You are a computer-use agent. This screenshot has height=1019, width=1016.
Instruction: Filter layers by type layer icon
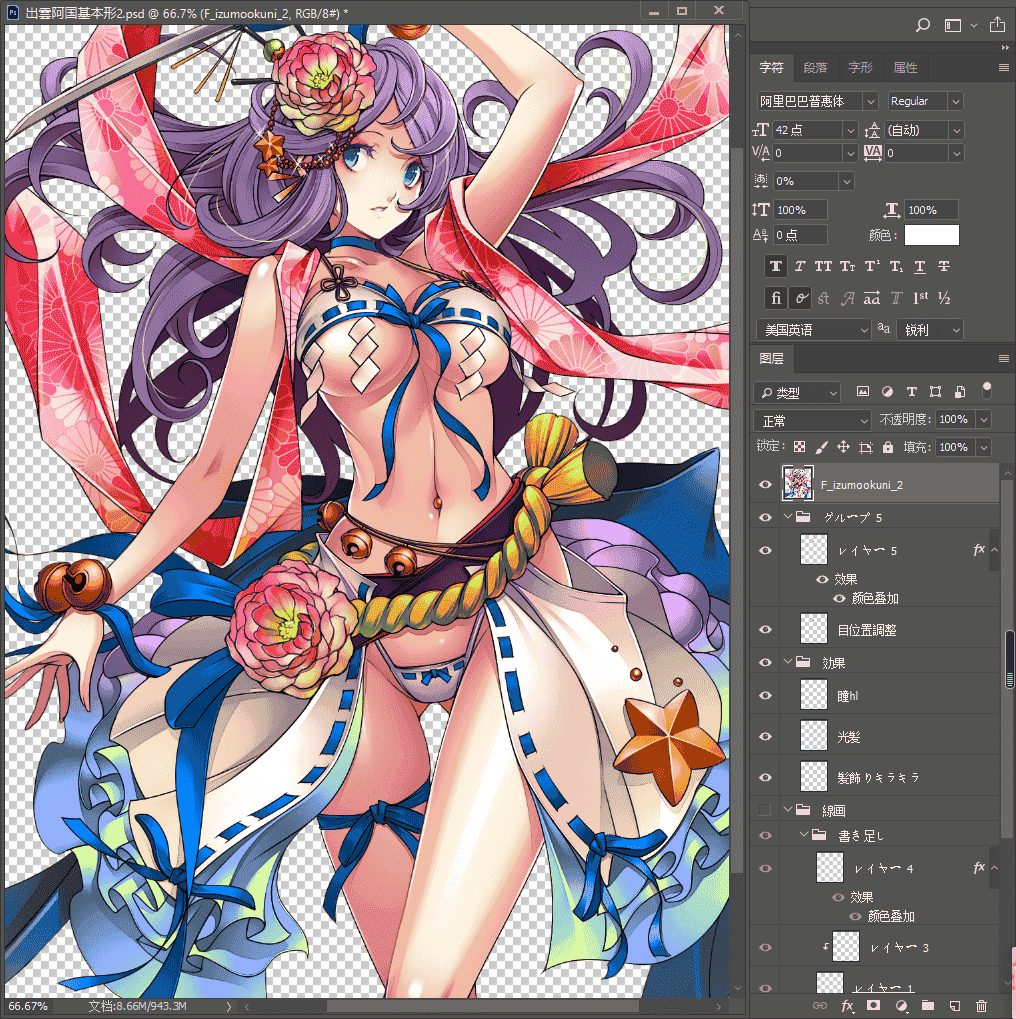911,391
